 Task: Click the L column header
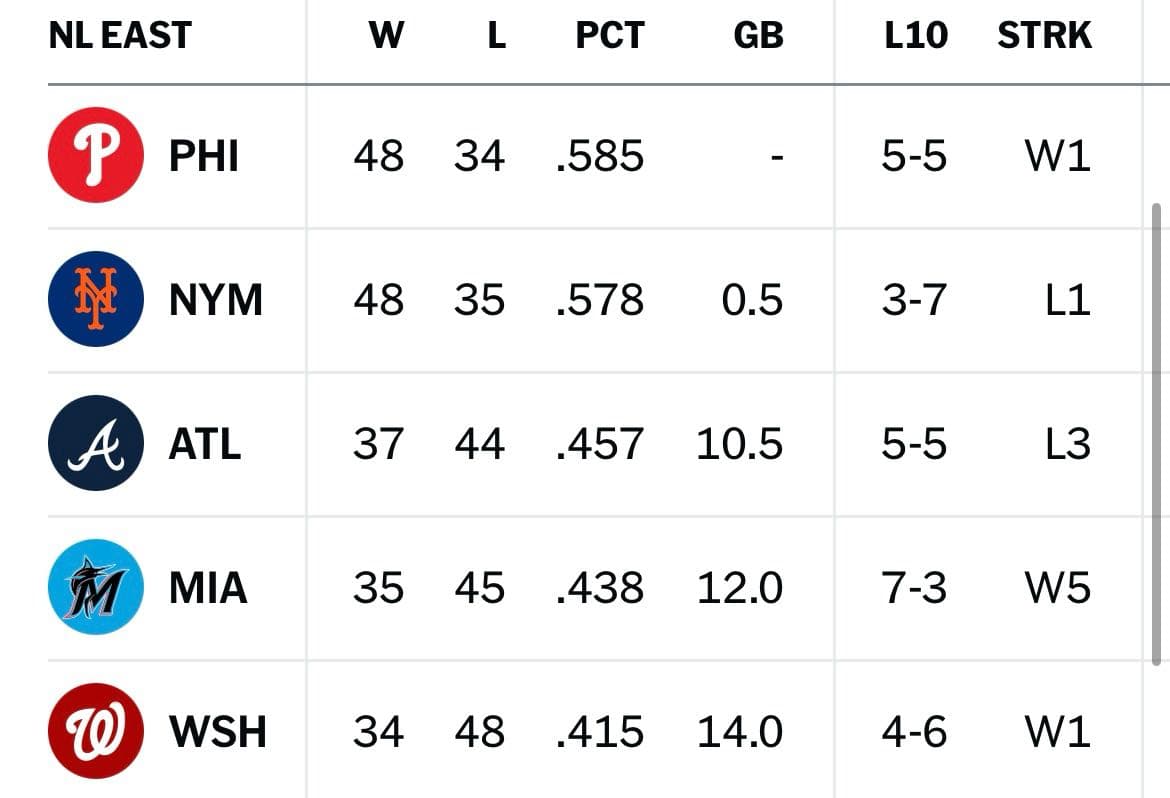(x=497, y=35)
